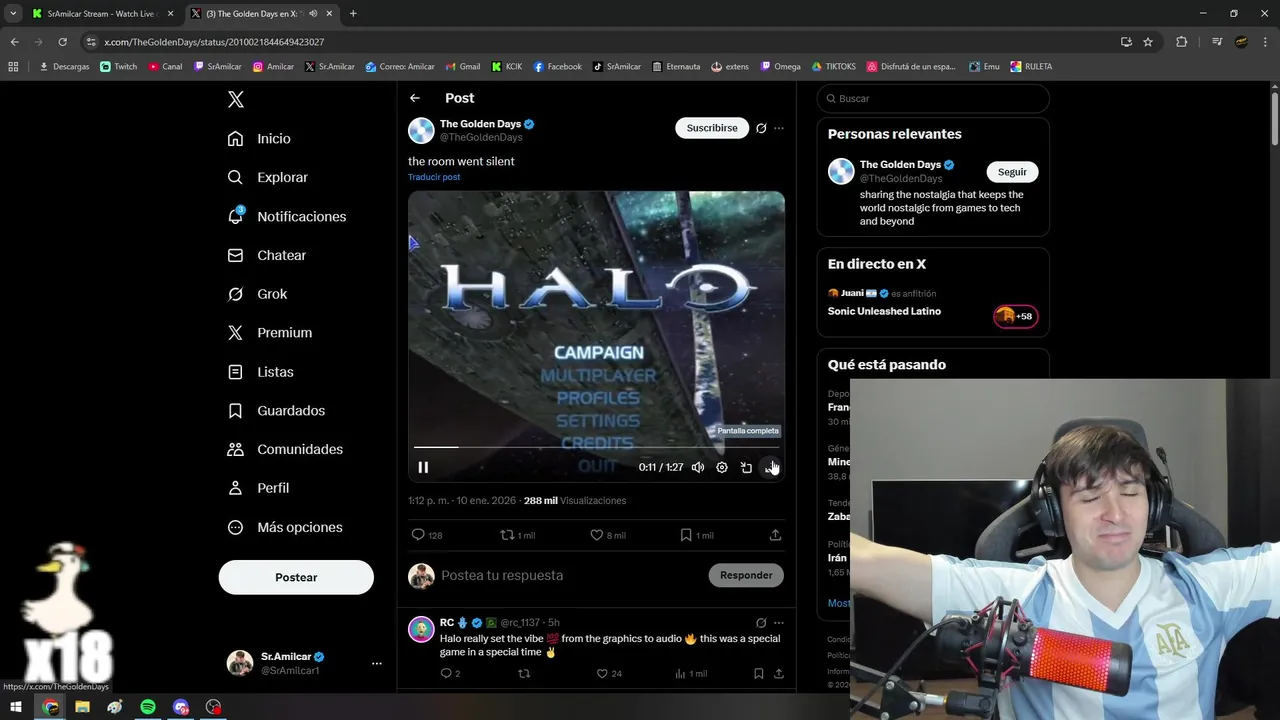Image resolution: width=1280 pixels, height=720 pixels.
Task: Bookmark the main post with 1 mil saves
Action: (x=696, y=535)
